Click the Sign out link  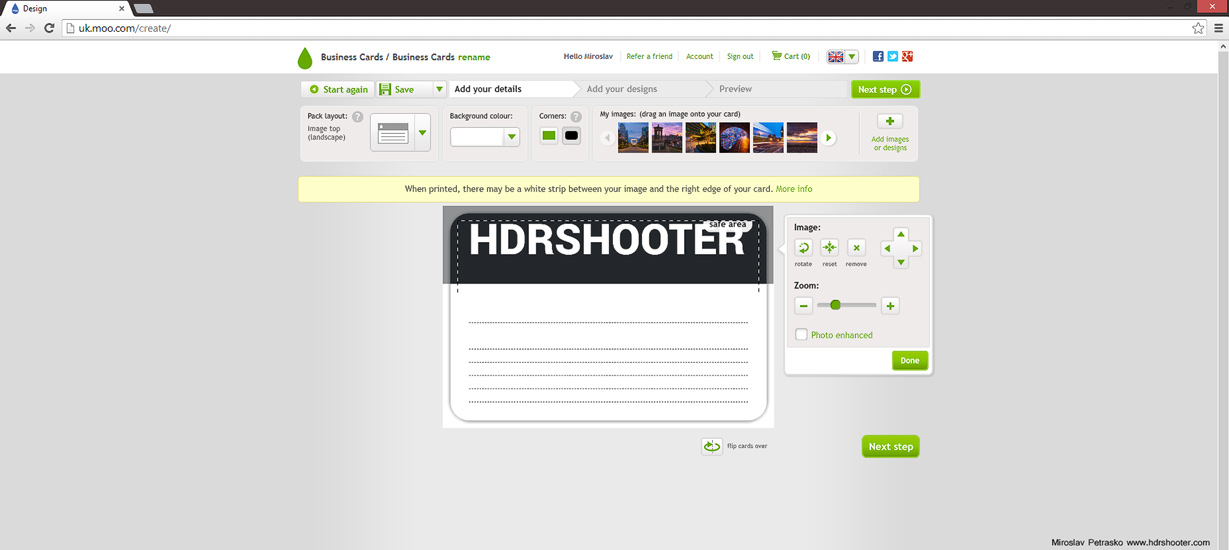pyautogui.click(x=740, y=56)
